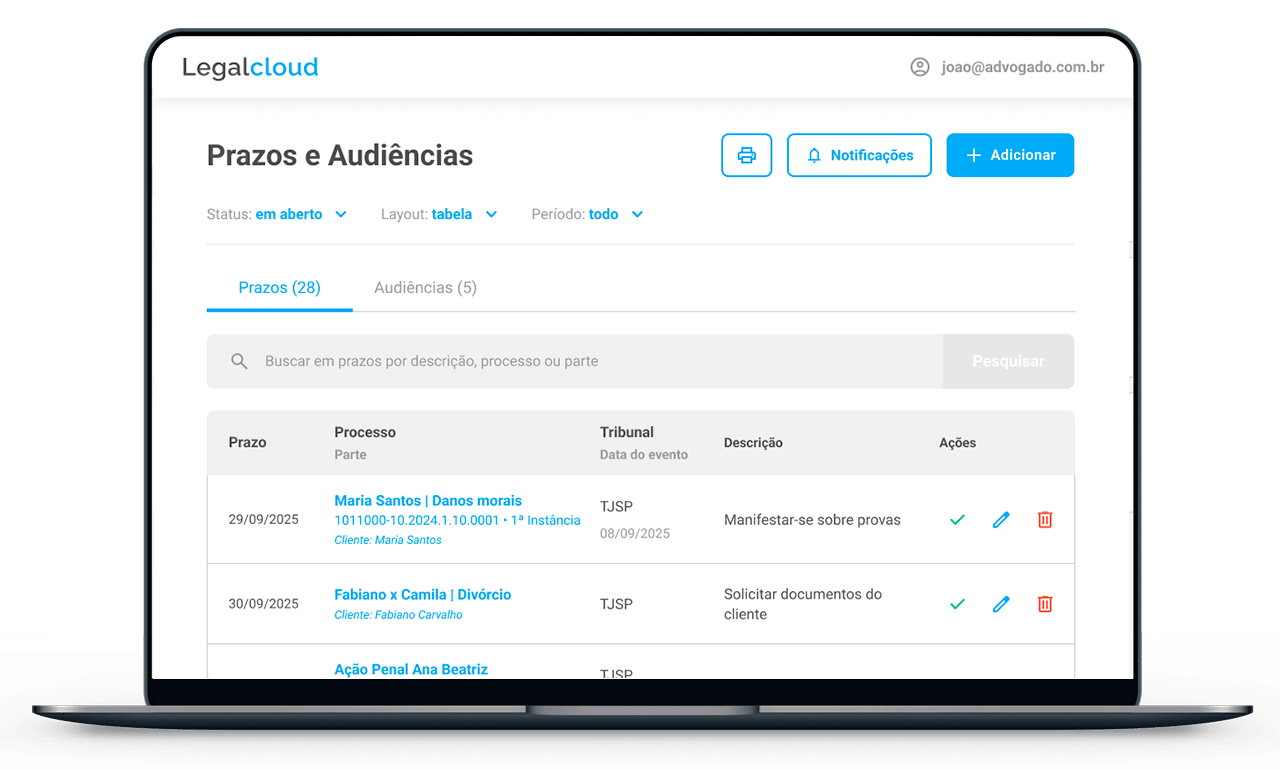Switch to the Audiências tab
Screen dimensions: 1280x770
[x=424, y=287]
